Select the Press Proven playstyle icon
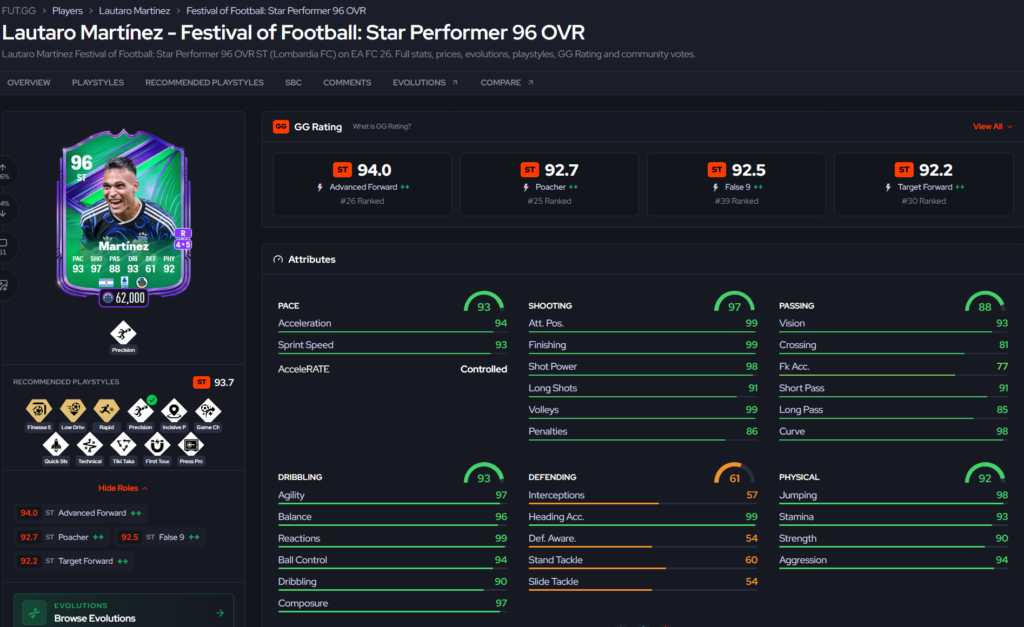This screenshot has height=627, width=1024. click(x=191, y=445)
